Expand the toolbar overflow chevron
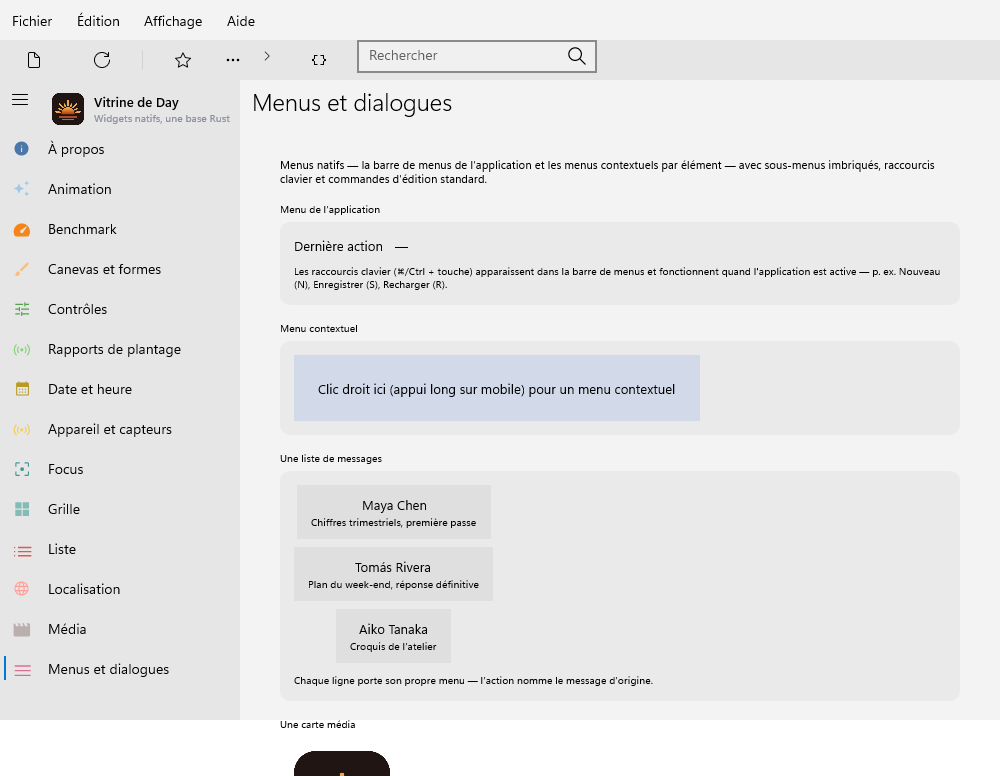The height and width of the screenshot is (776, 1000). [267, 56]
